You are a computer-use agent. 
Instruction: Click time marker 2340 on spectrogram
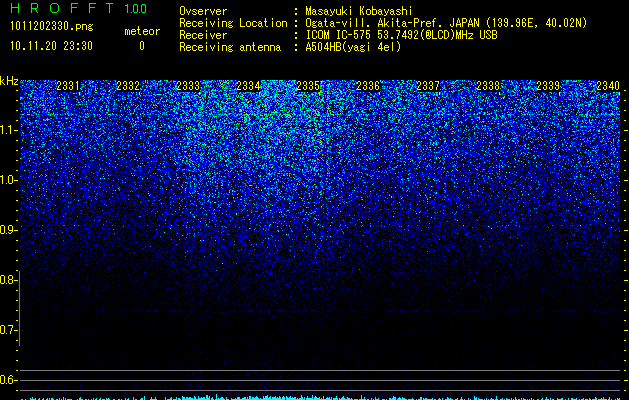(x=608, y=86)
